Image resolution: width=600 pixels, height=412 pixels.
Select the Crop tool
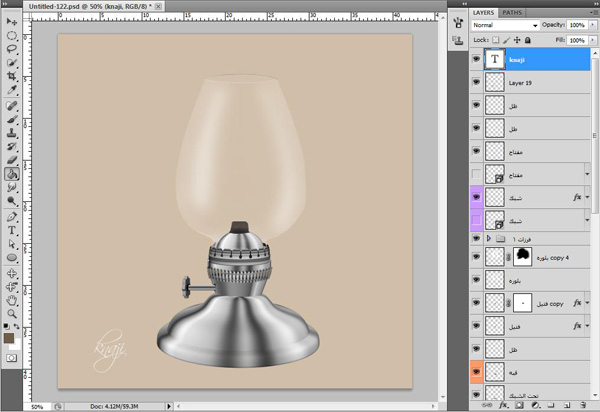[x=12, y=76]
